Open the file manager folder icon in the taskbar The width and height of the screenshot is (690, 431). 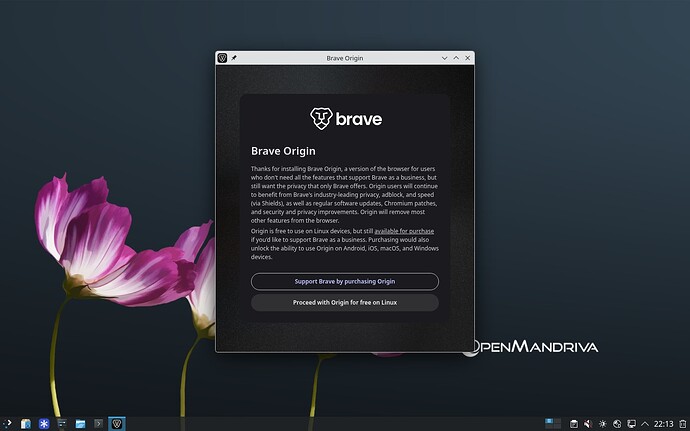click(80, 424)
